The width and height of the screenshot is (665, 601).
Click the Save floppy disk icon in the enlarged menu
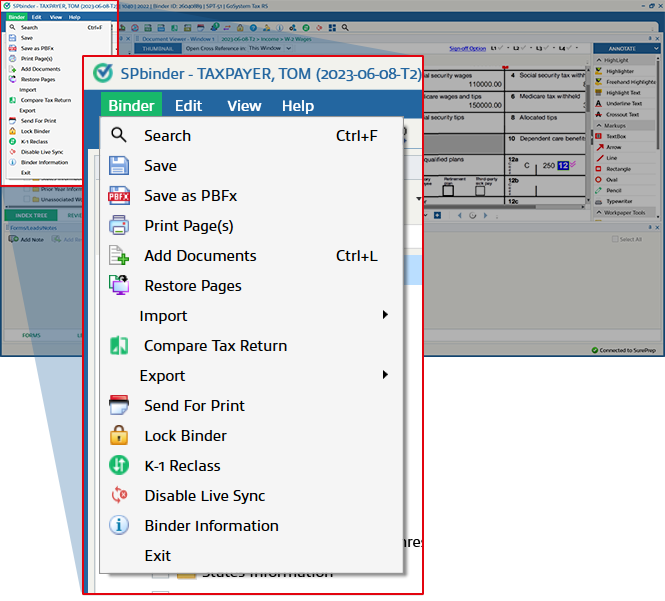point(118,165)
